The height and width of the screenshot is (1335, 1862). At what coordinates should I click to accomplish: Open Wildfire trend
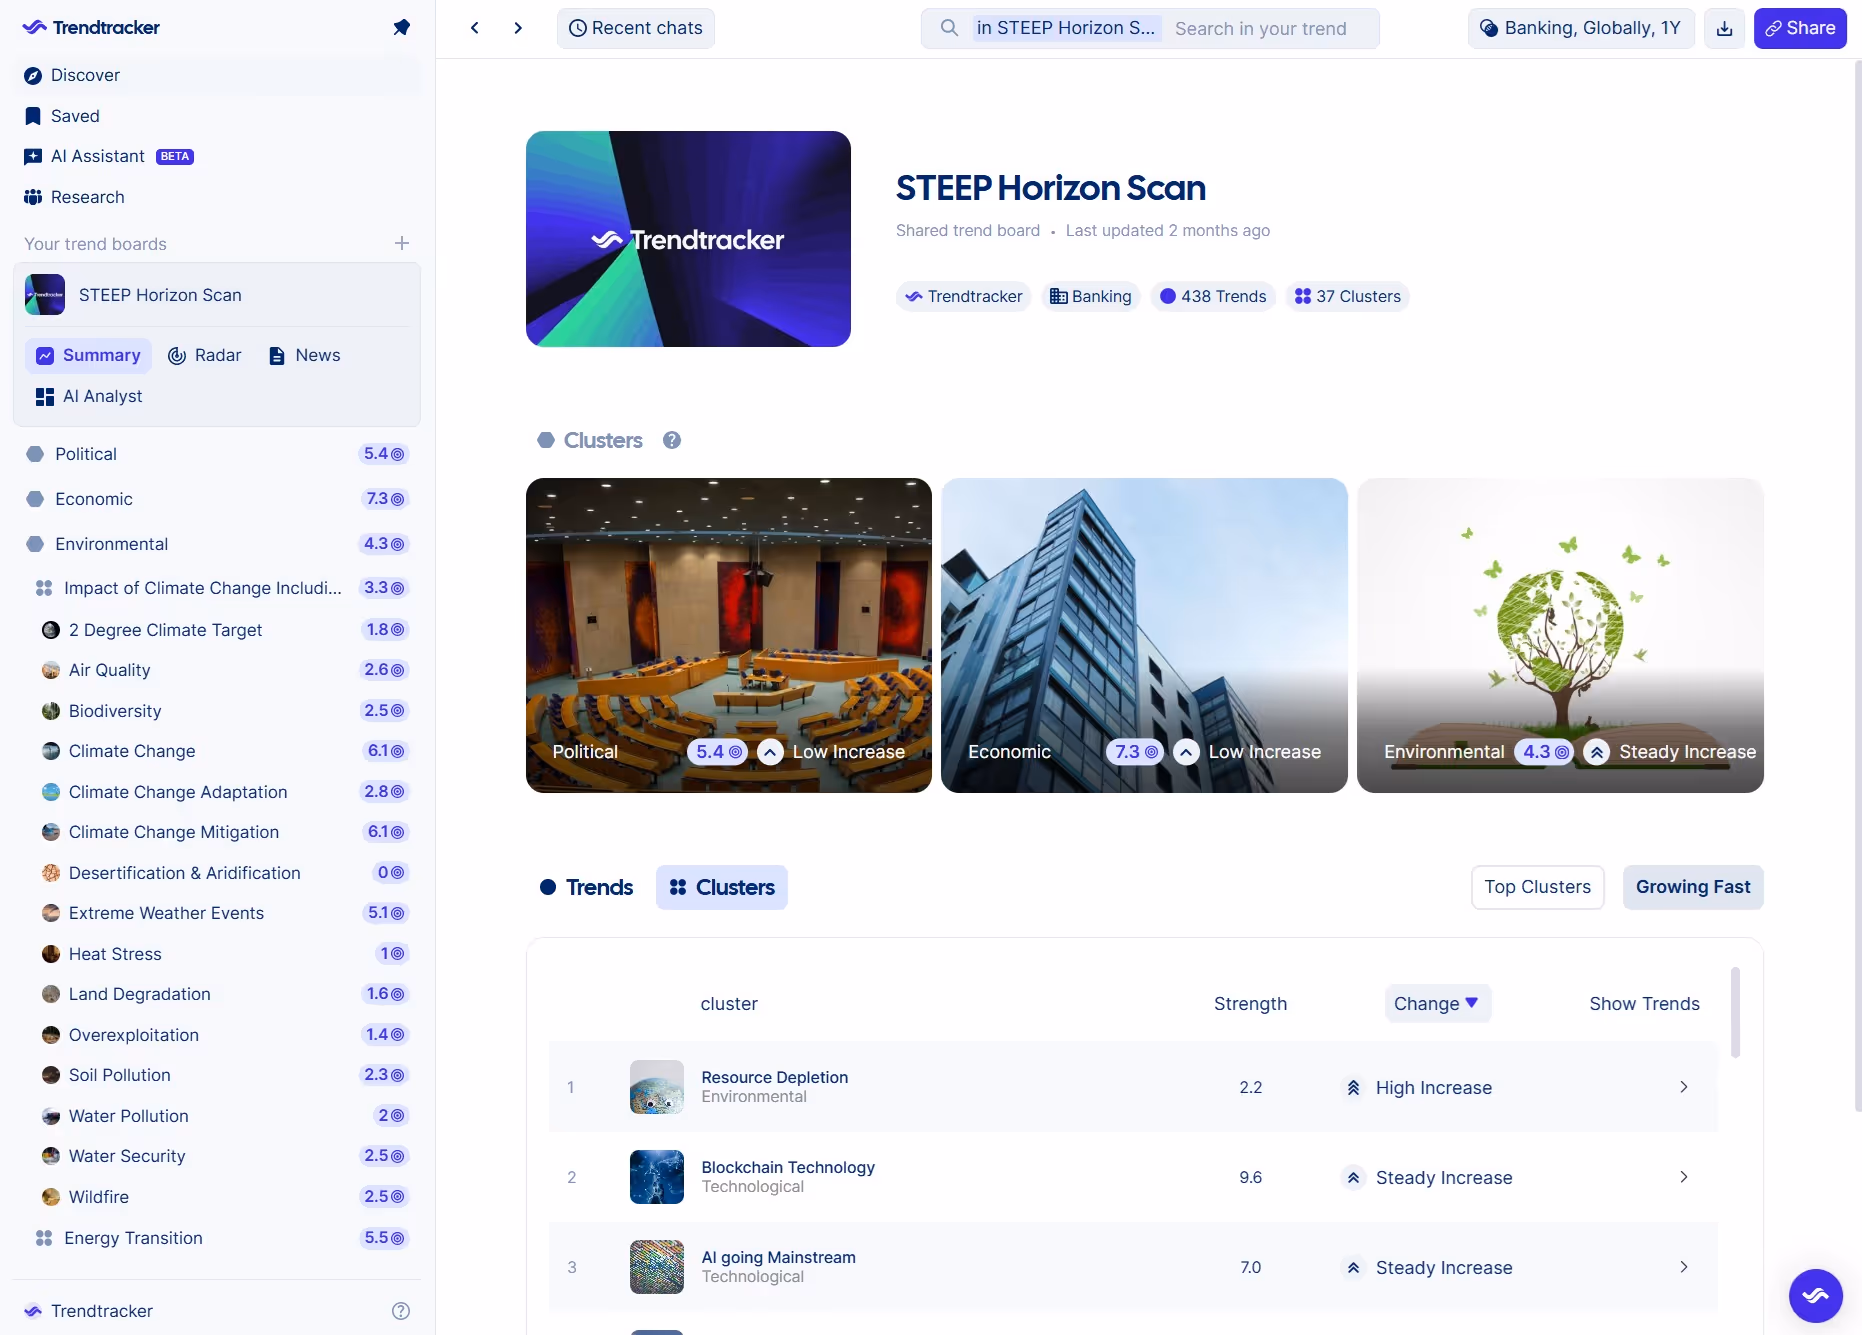[217, 1197]
